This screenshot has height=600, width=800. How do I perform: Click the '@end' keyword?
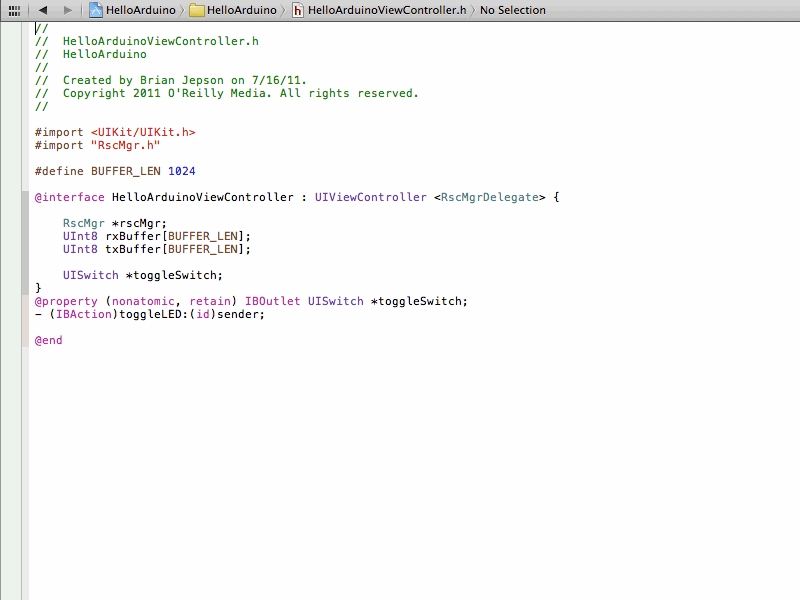(x=48, y=340)
